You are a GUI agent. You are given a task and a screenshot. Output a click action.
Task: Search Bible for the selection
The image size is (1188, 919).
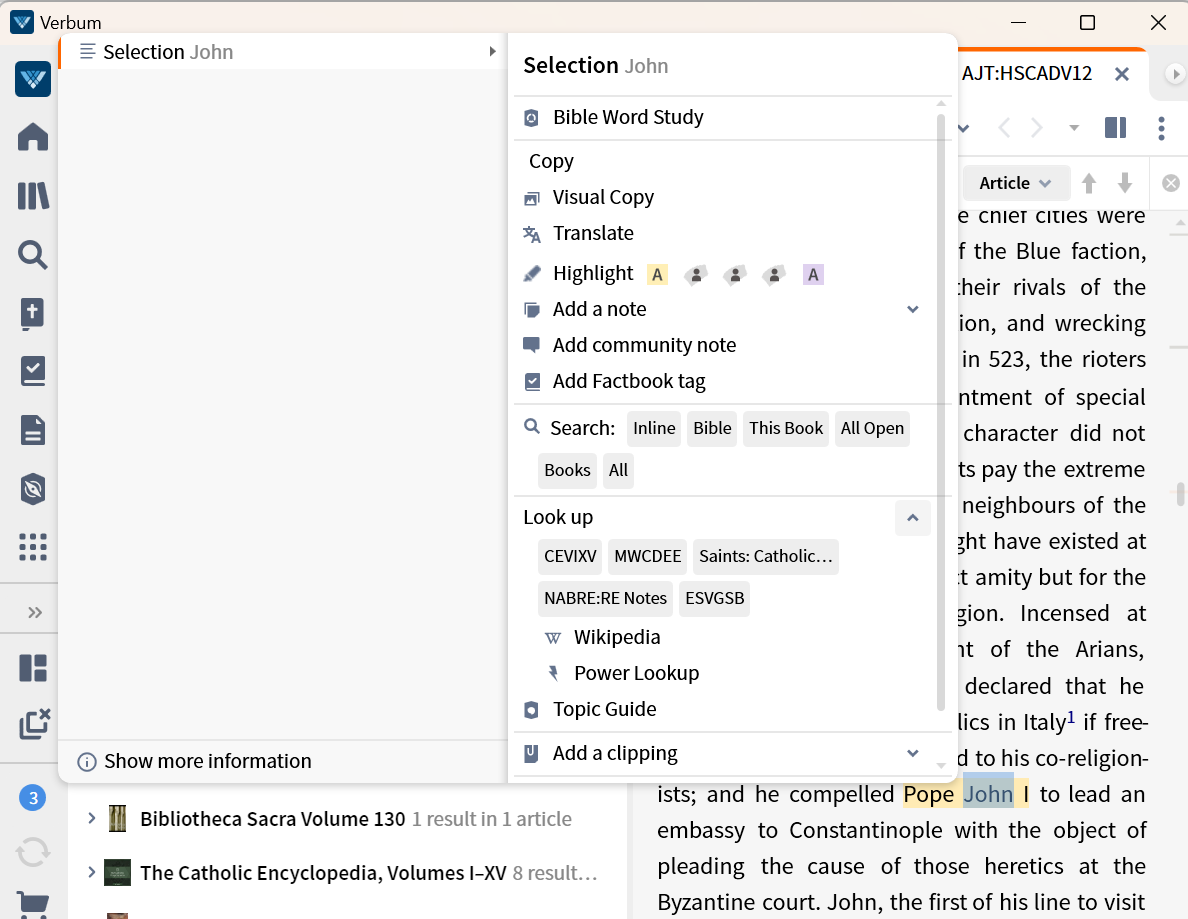712,429
